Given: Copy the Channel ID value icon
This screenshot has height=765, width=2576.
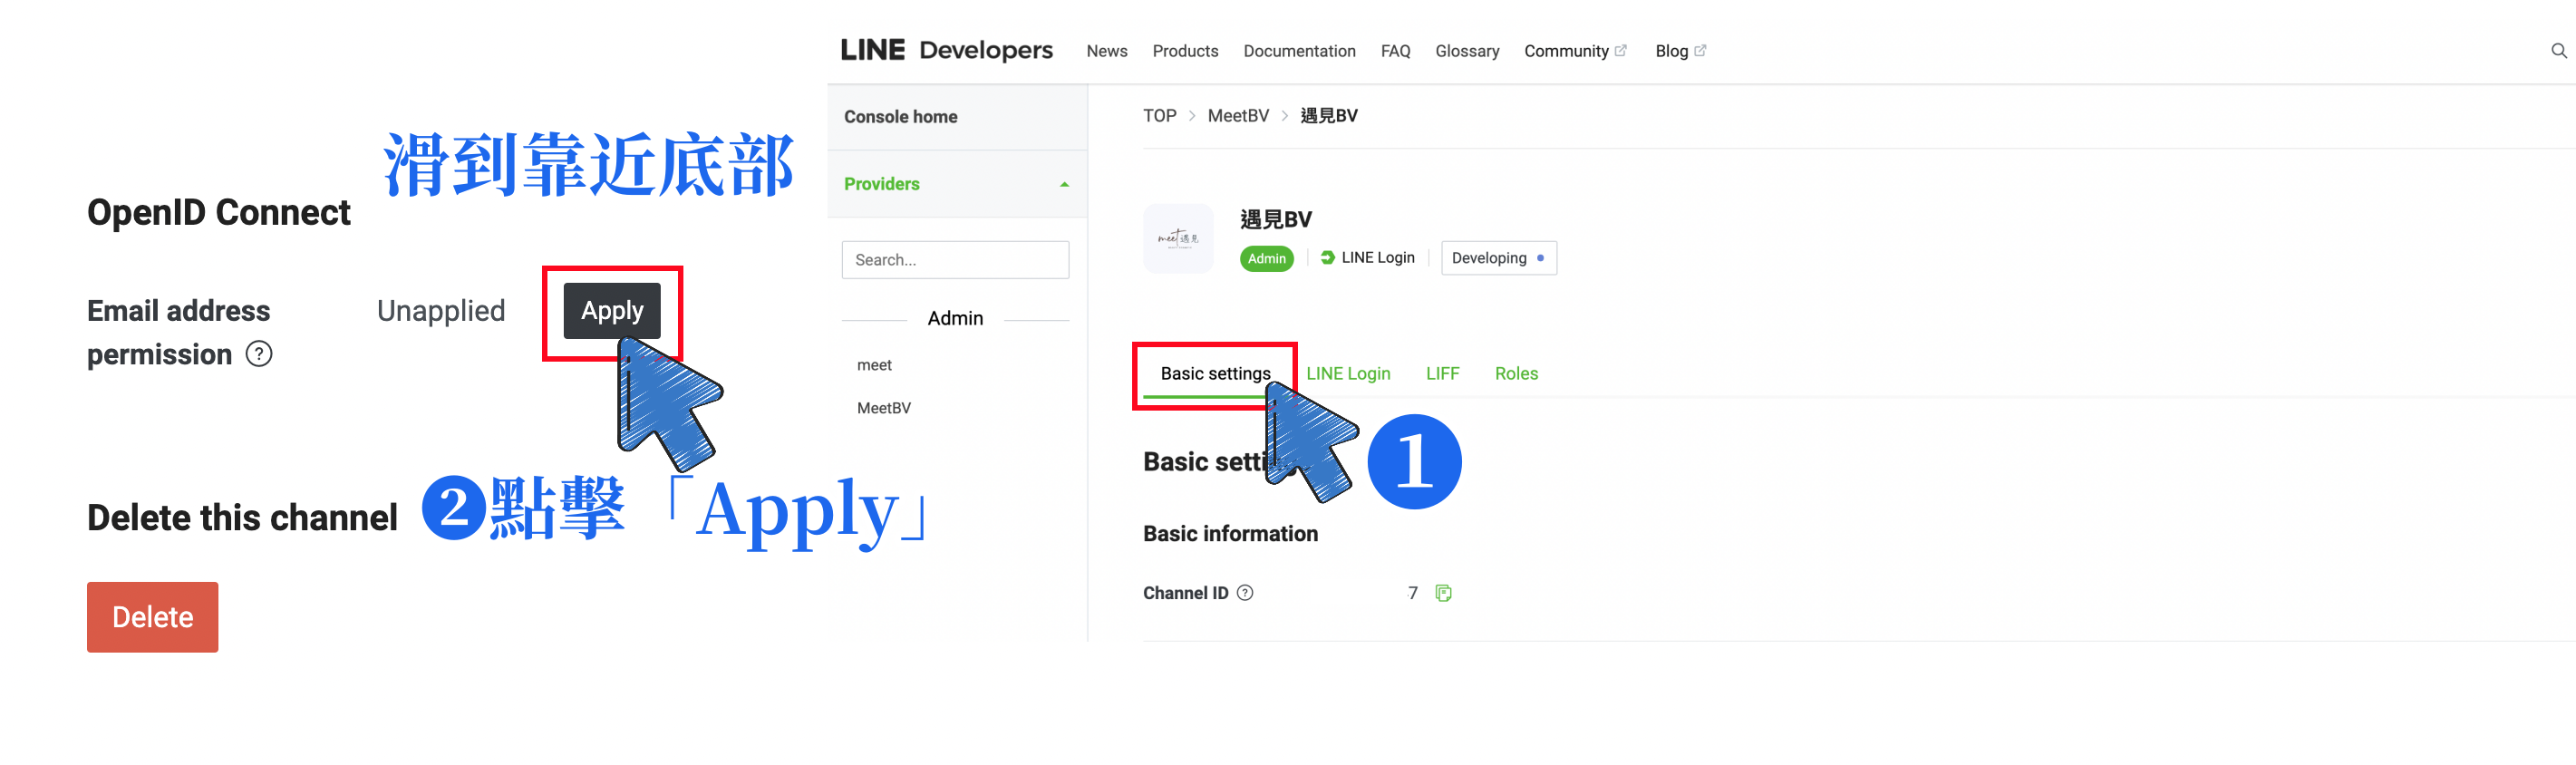Looking at the screenshot, I should coord(1443,593).
